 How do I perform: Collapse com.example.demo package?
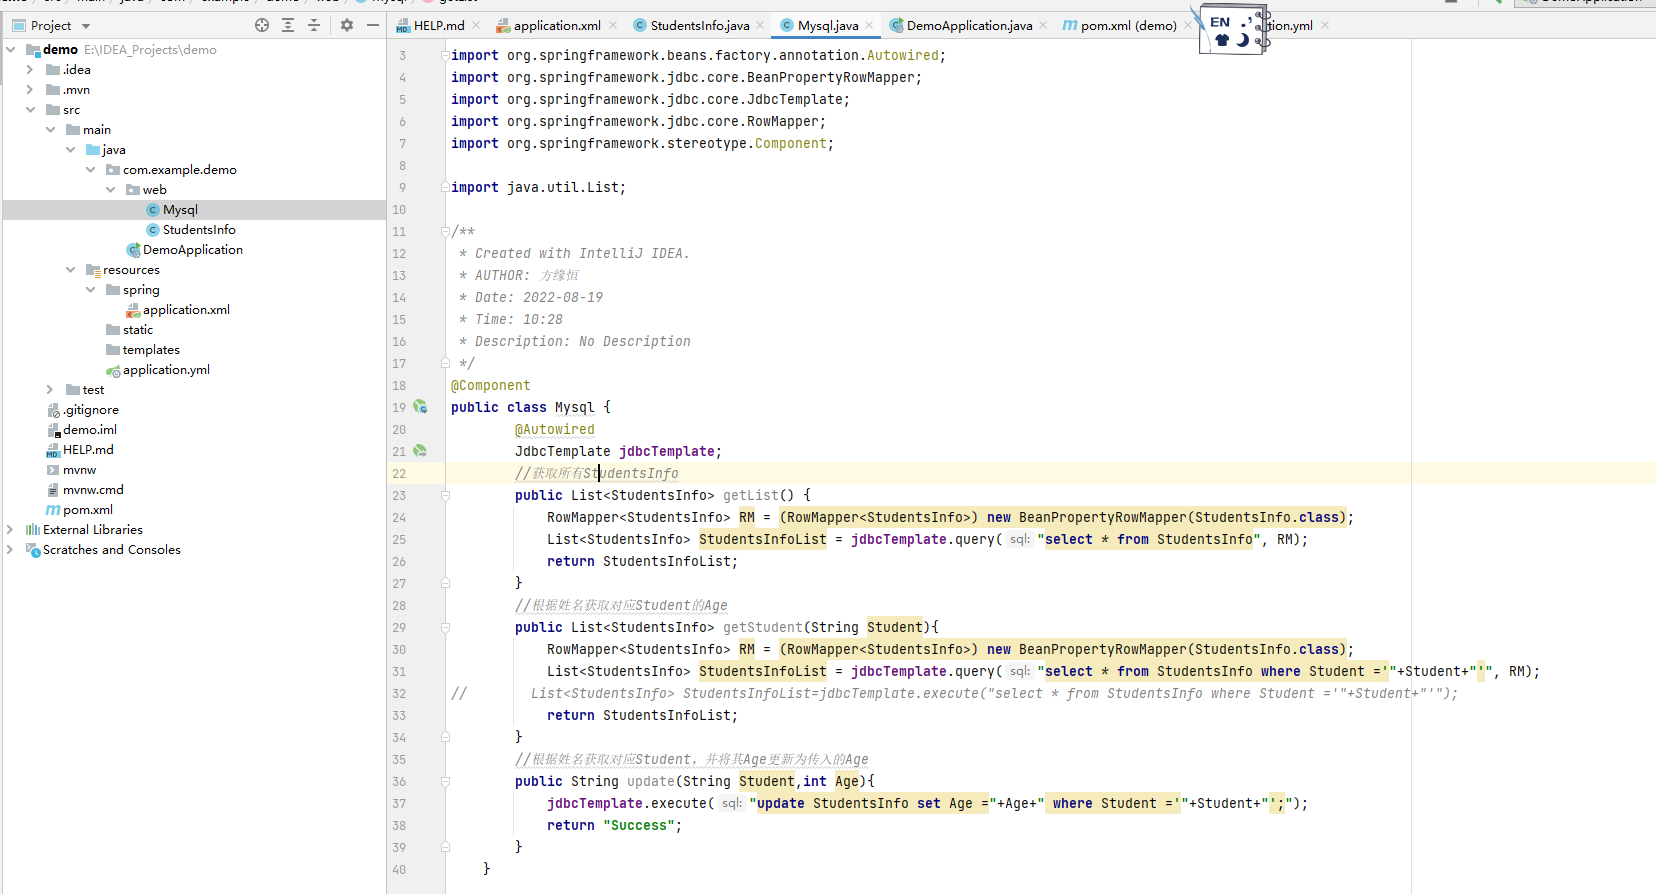[x=90, y=169]
